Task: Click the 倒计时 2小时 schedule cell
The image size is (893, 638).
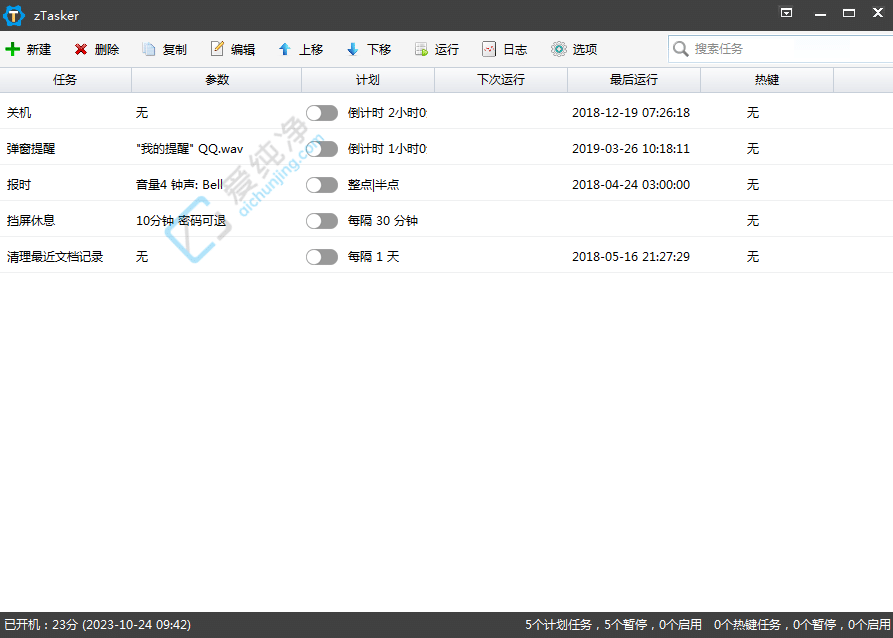Action: pyautogui.click(x=387, y=113)
